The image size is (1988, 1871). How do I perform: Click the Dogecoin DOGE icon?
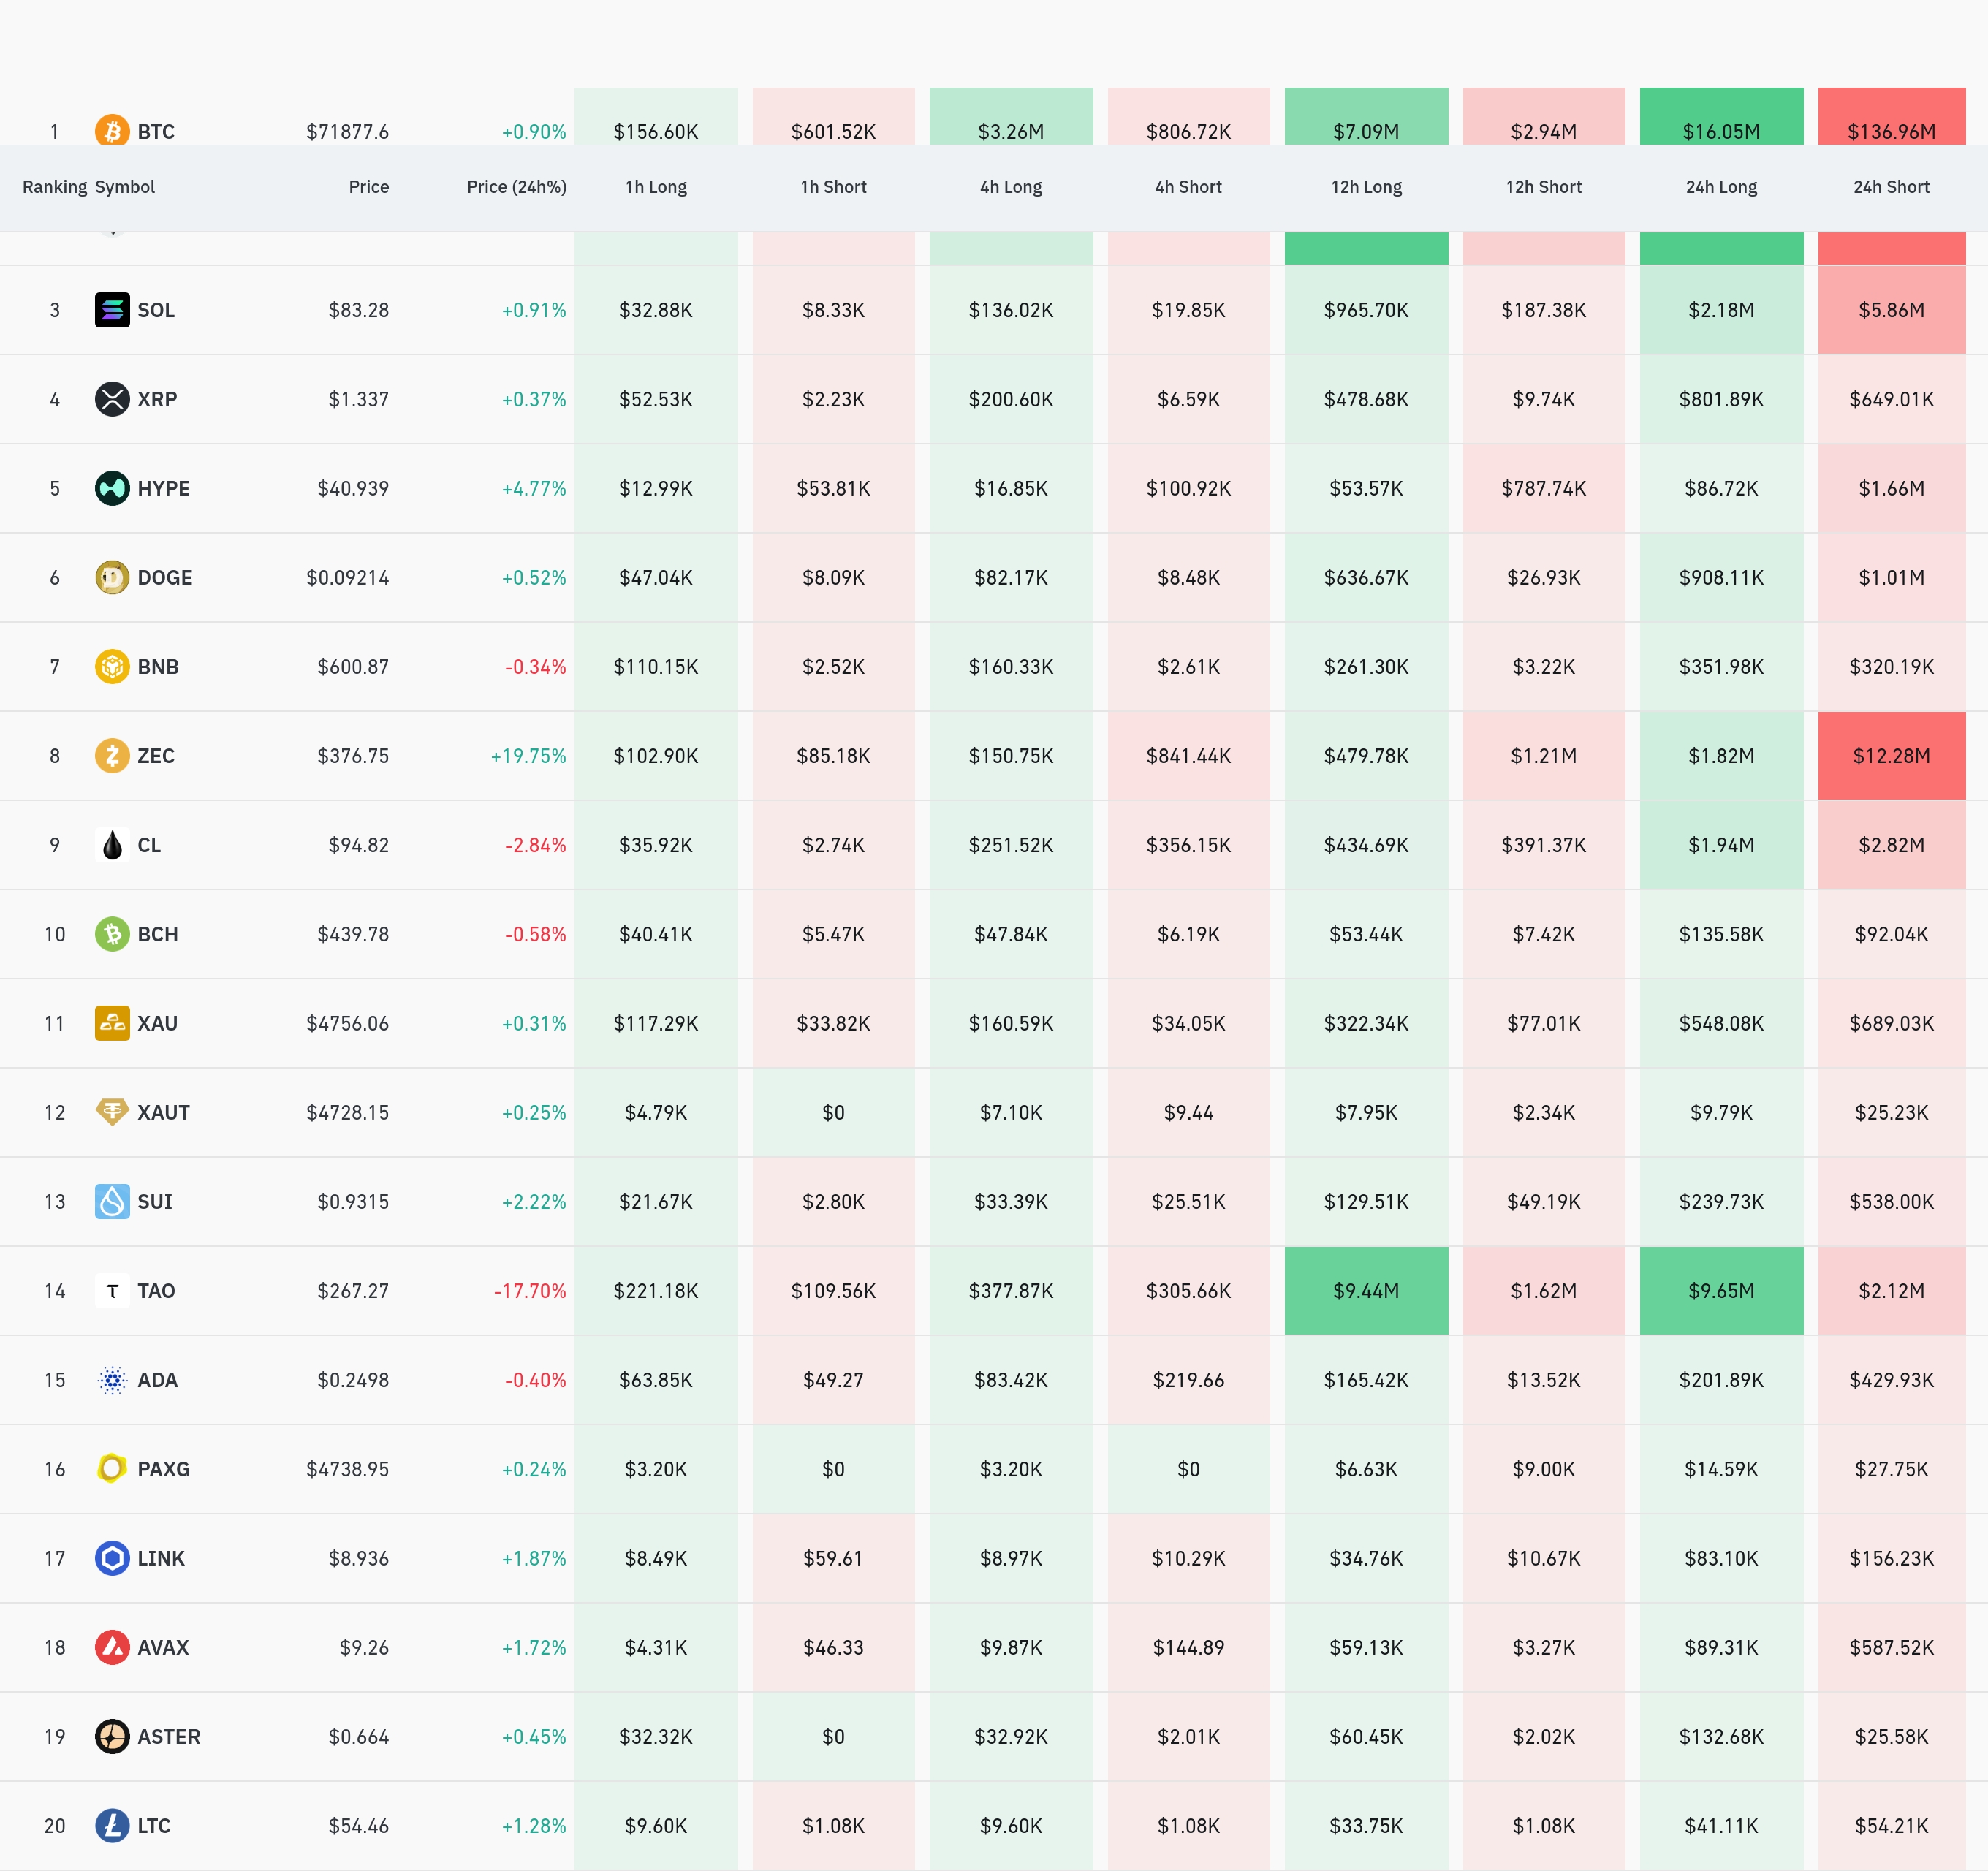pyautogui.click(x=112, y=577)
